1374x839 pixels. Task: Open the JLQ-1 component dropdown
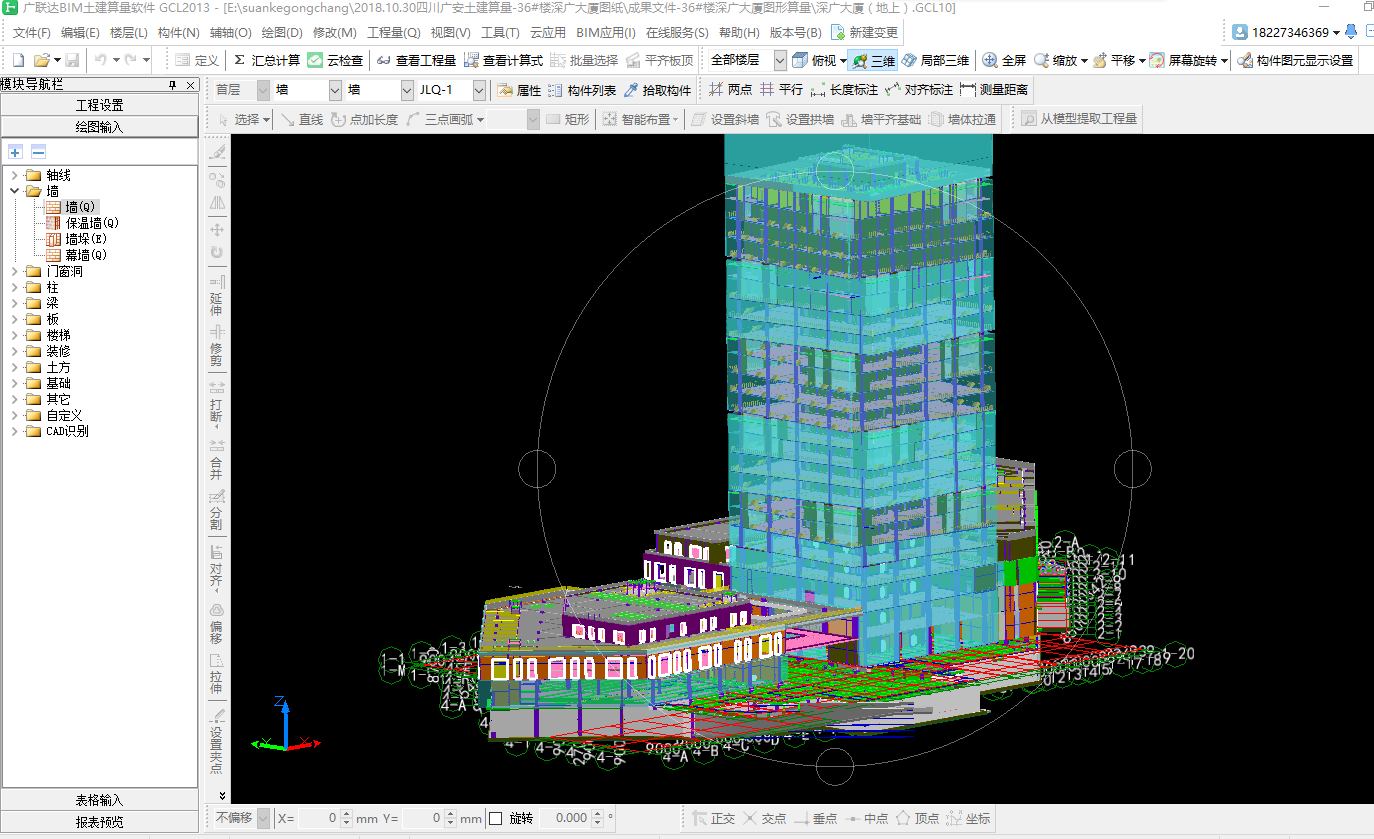point(478,90)
